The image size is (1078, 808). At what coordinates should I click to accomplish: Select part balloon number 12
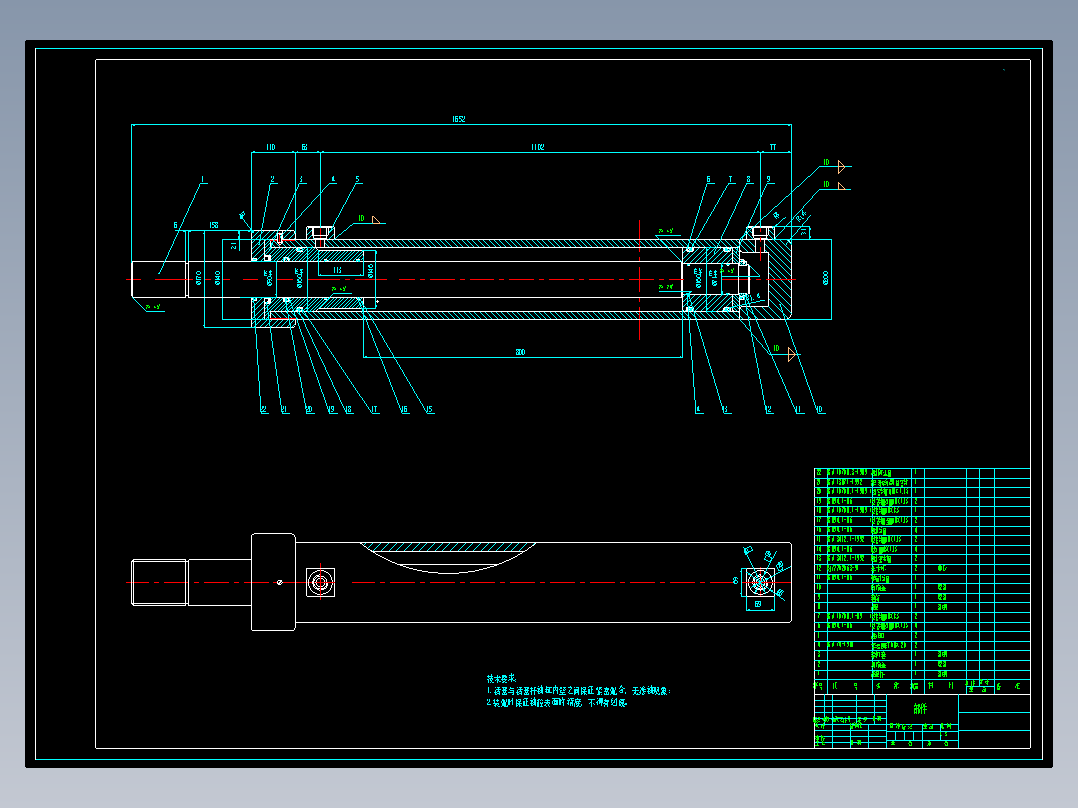click(769, 409)
